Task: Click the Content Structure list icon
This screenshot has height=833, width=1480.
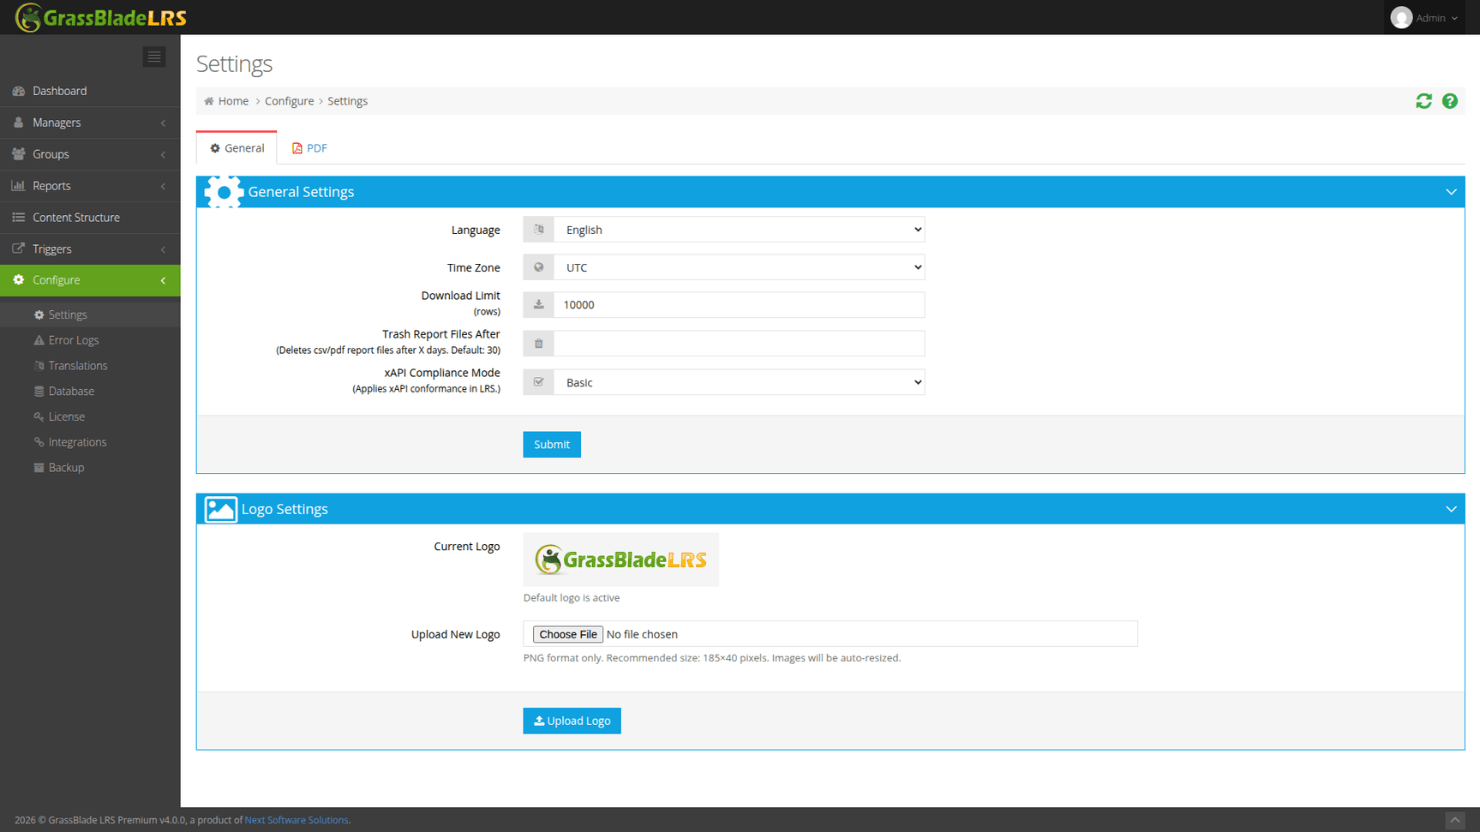Action: tap(19, 217)
